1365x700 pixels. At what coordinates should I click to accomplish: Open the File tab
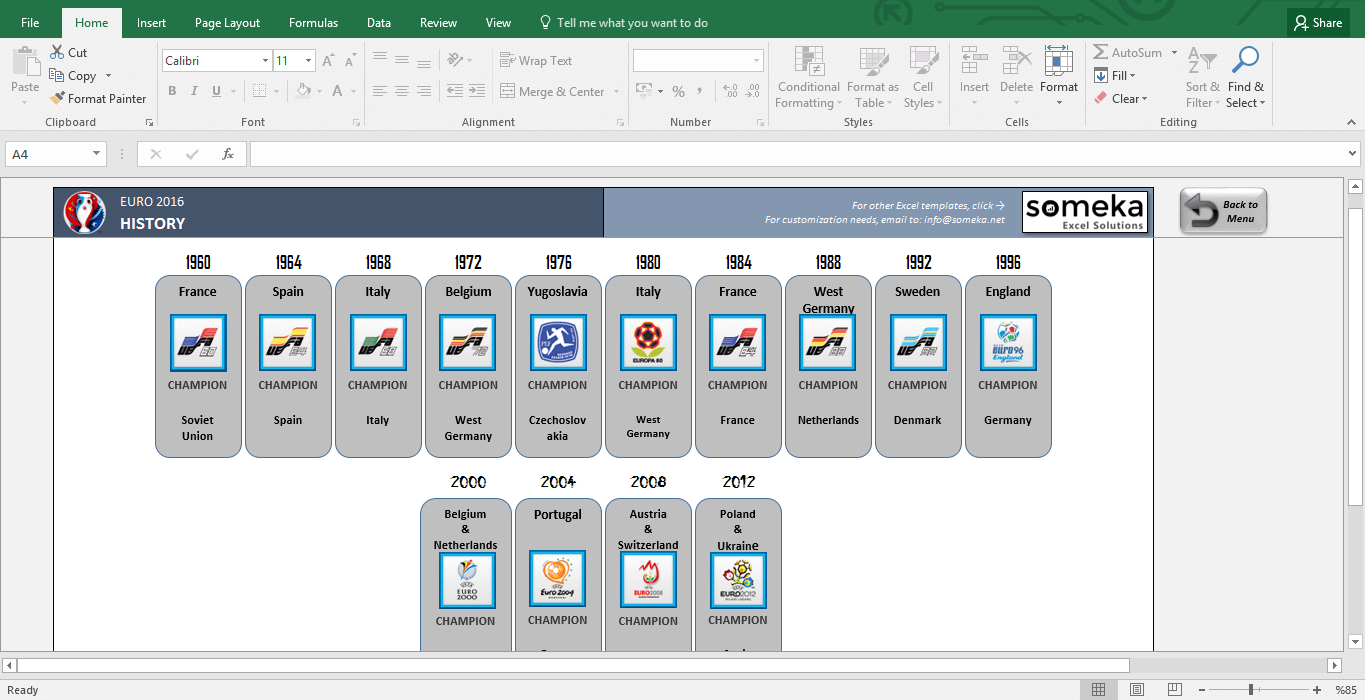coord(30,23)
